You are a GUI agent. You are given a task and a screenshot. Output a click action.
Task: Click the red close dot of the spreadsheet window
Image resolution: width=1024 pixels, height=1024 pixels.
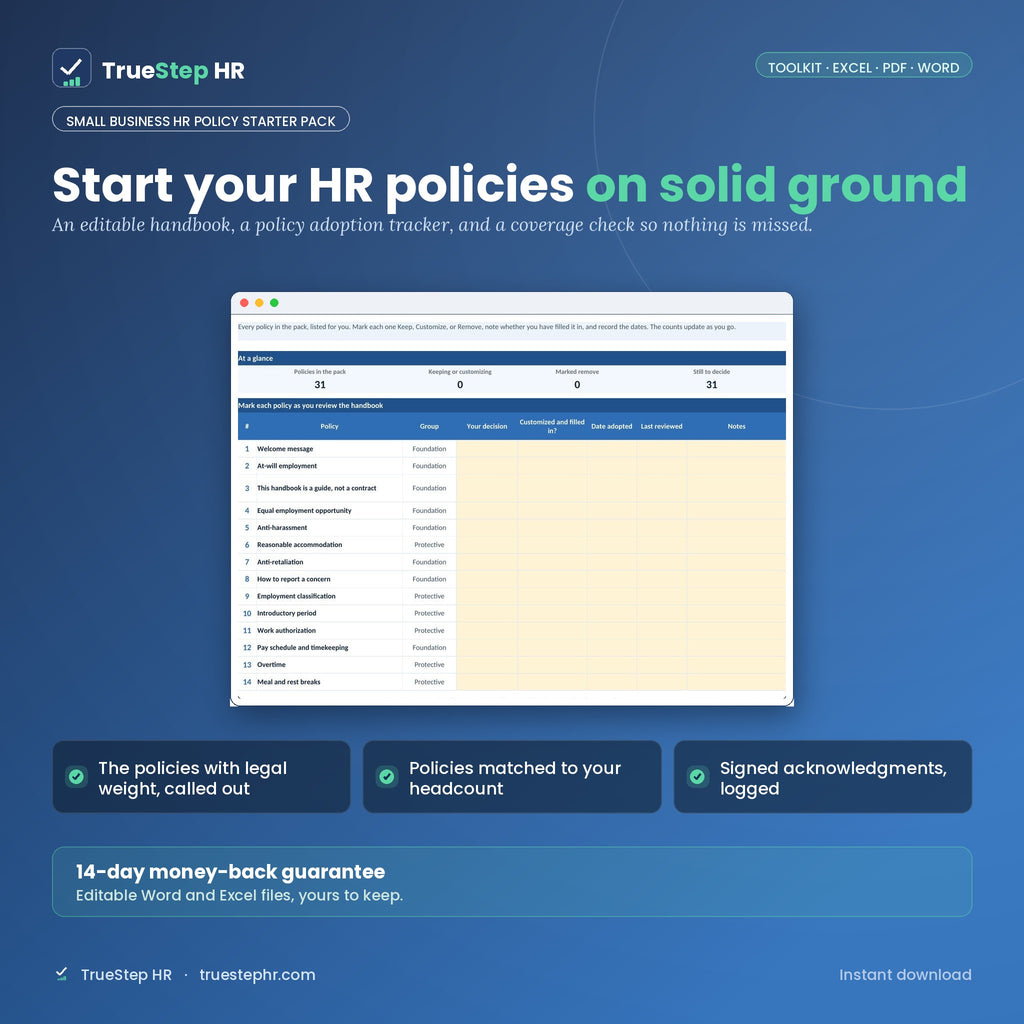[x=244, y=302]
